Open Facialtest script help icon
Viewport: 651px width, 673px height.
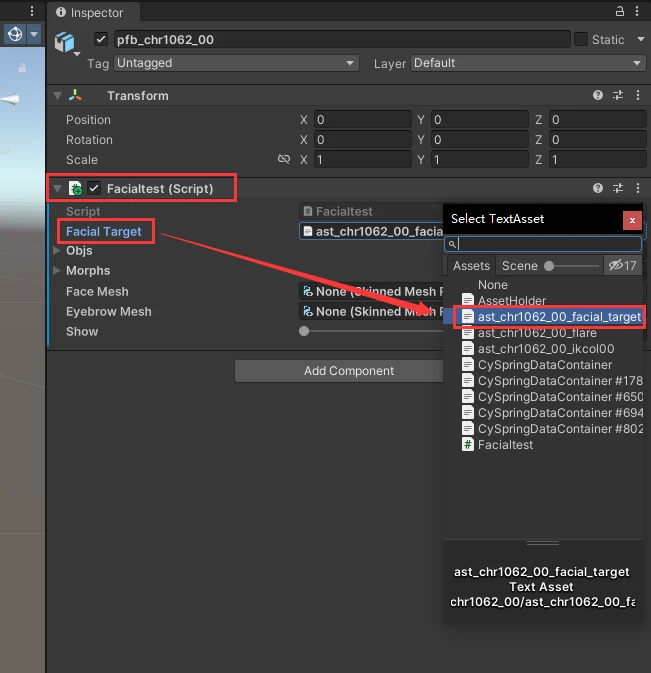[597, 188]
